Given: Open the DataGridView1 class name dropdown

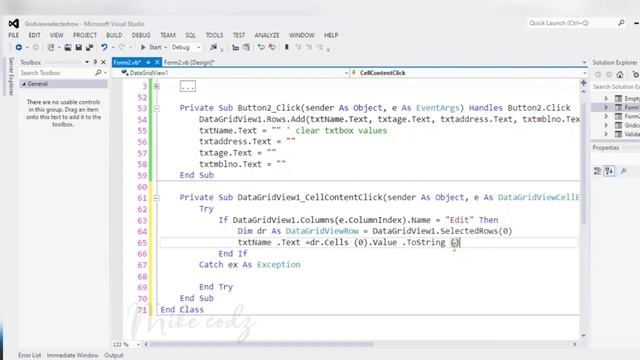Looking at the screenshot, I should point(347,73).
